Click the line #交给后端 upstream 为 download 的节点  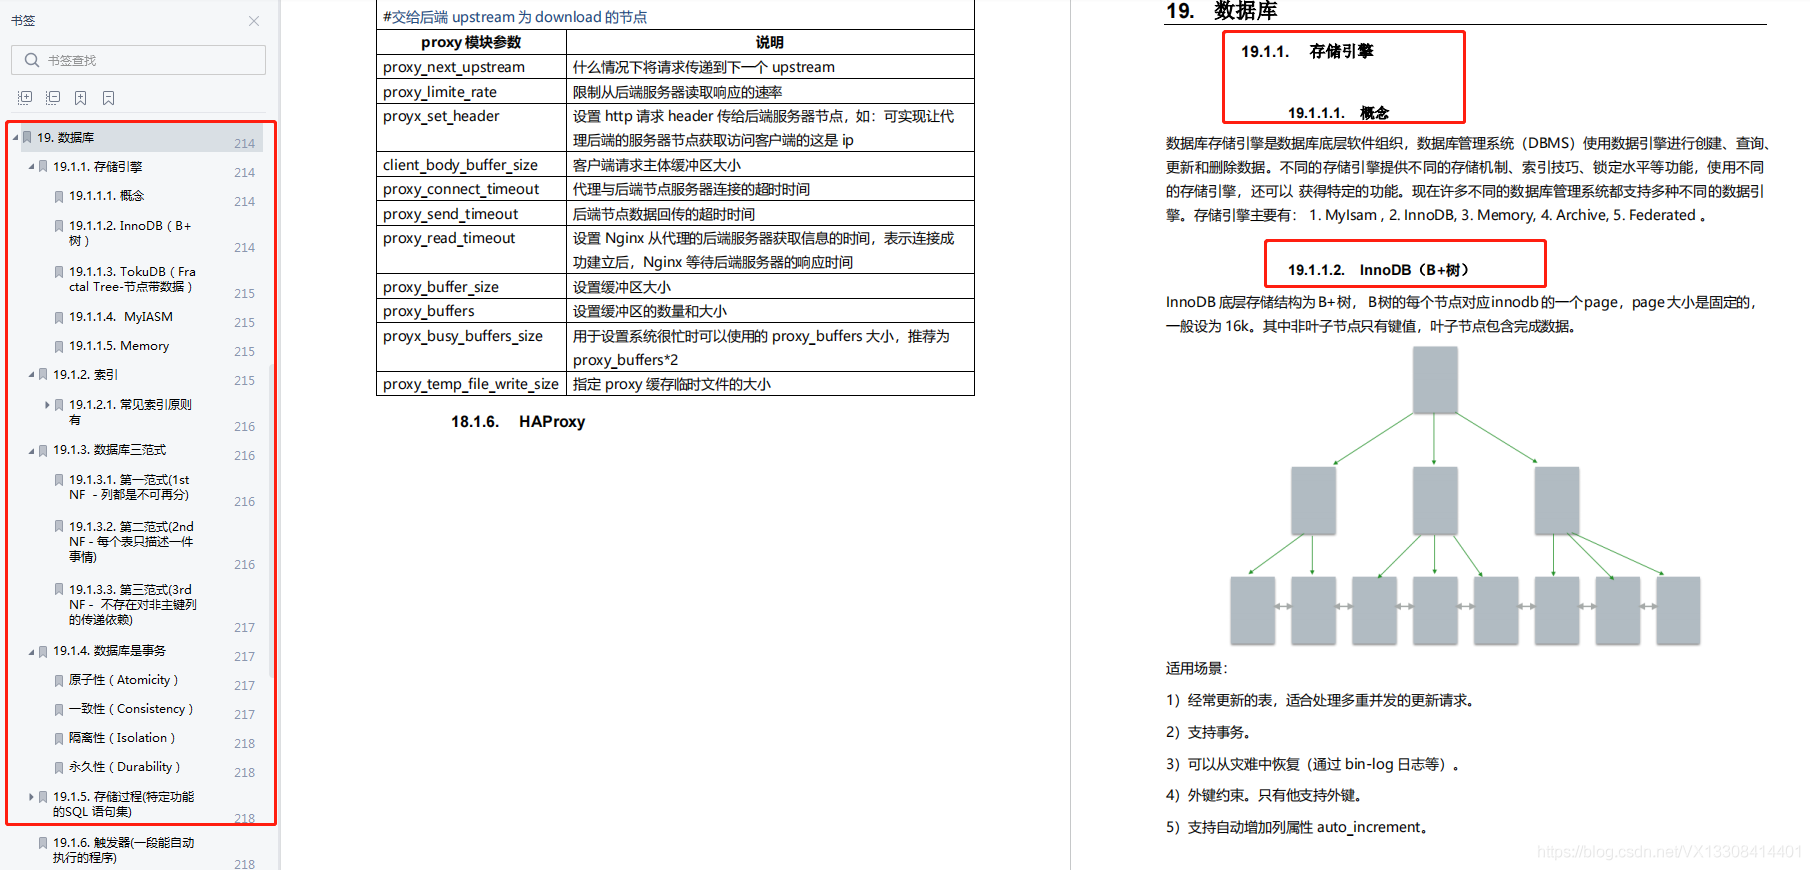pyautogui.click(x=515, y=17)
